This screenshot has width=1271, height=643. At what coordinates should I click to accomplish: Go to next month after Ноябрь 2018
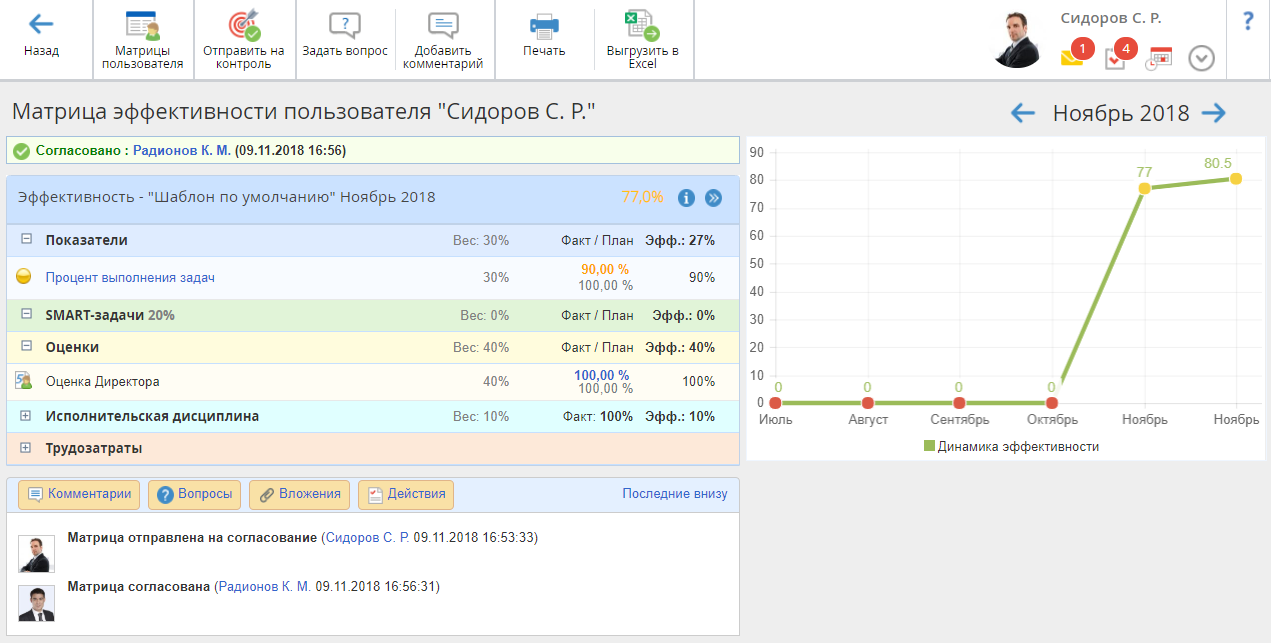tap(1213, 113)
